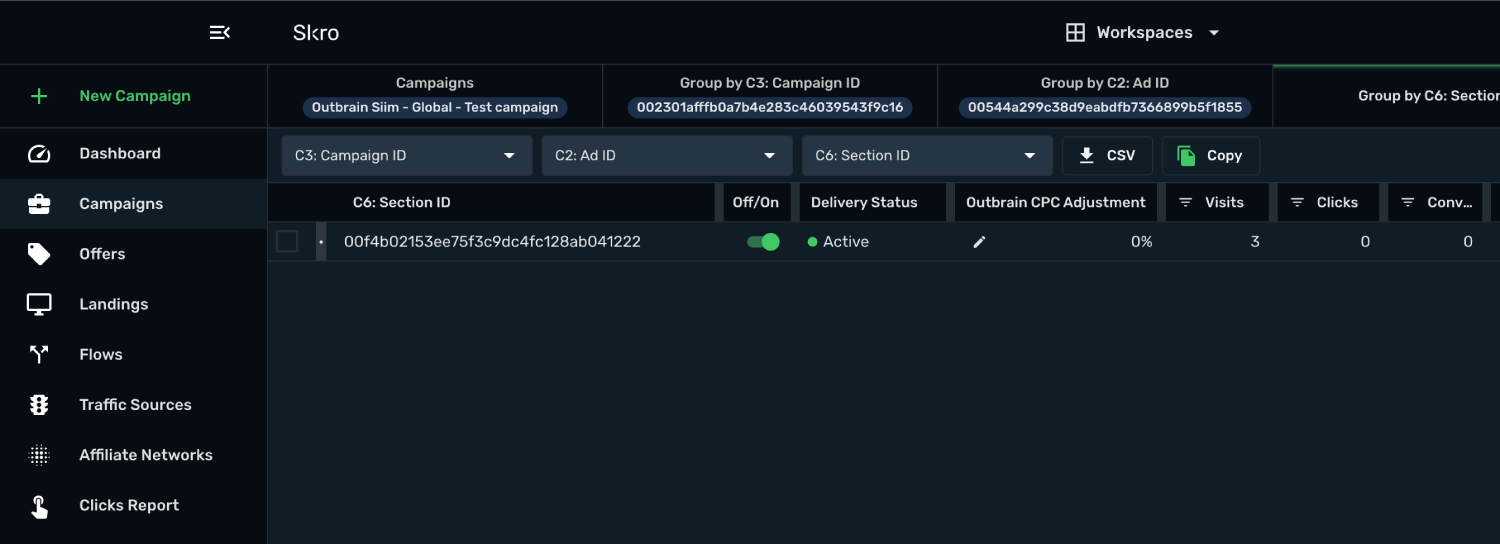
Task: Open the Dashboard page
Action: click(x=120, y=153)
